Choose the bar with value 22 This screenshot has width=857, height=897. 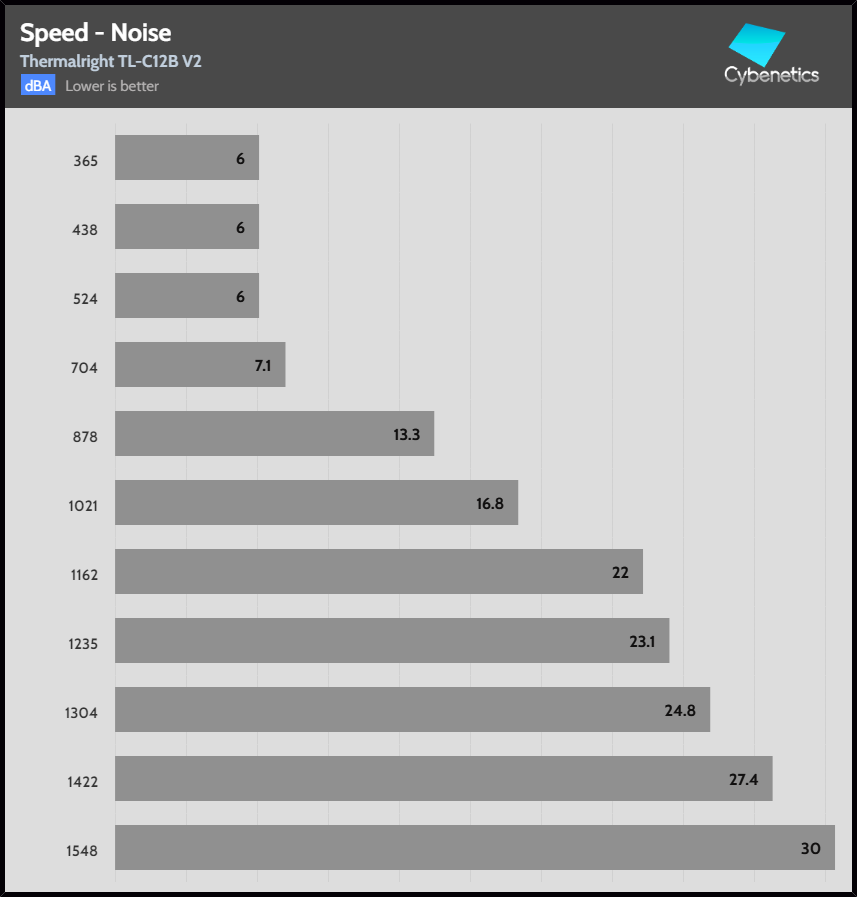(x=378, y=571)
